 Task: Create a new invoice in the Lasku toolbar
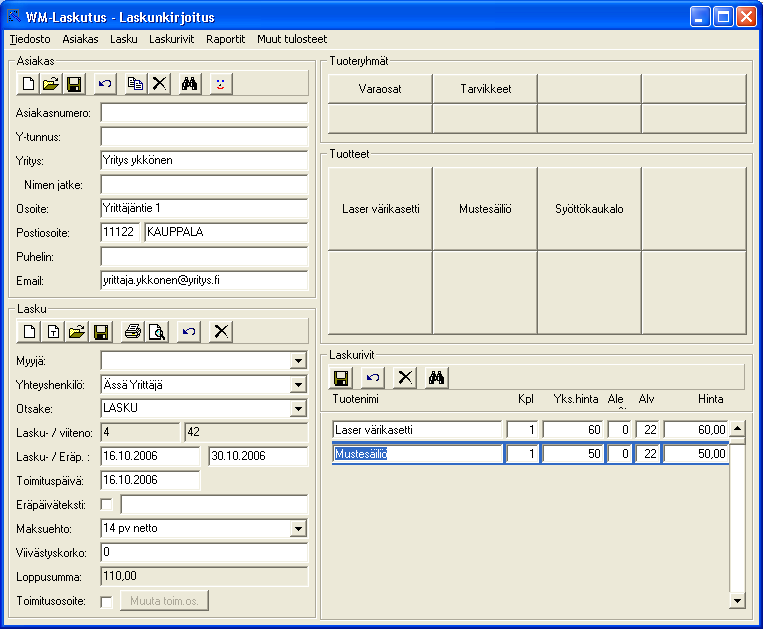coord(29,332)
